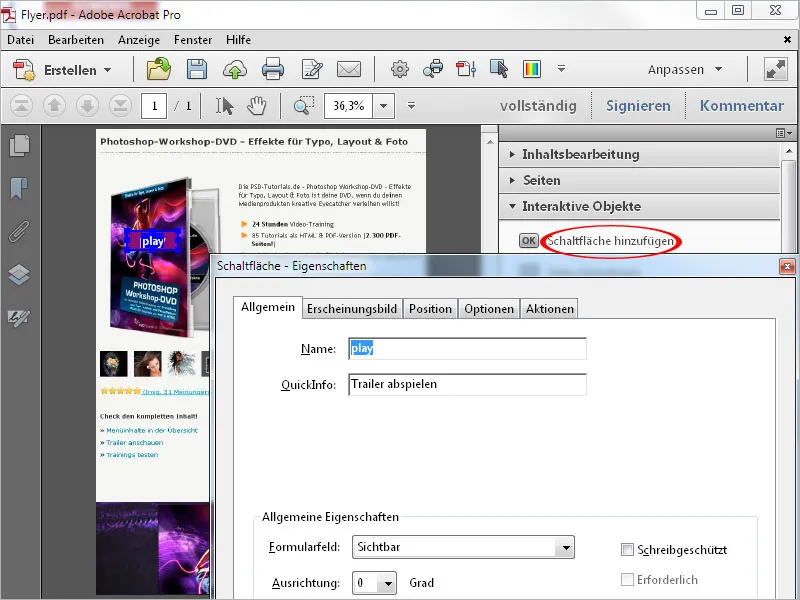
Task: Click the zoom percentage field
Action: pos(349,106)
